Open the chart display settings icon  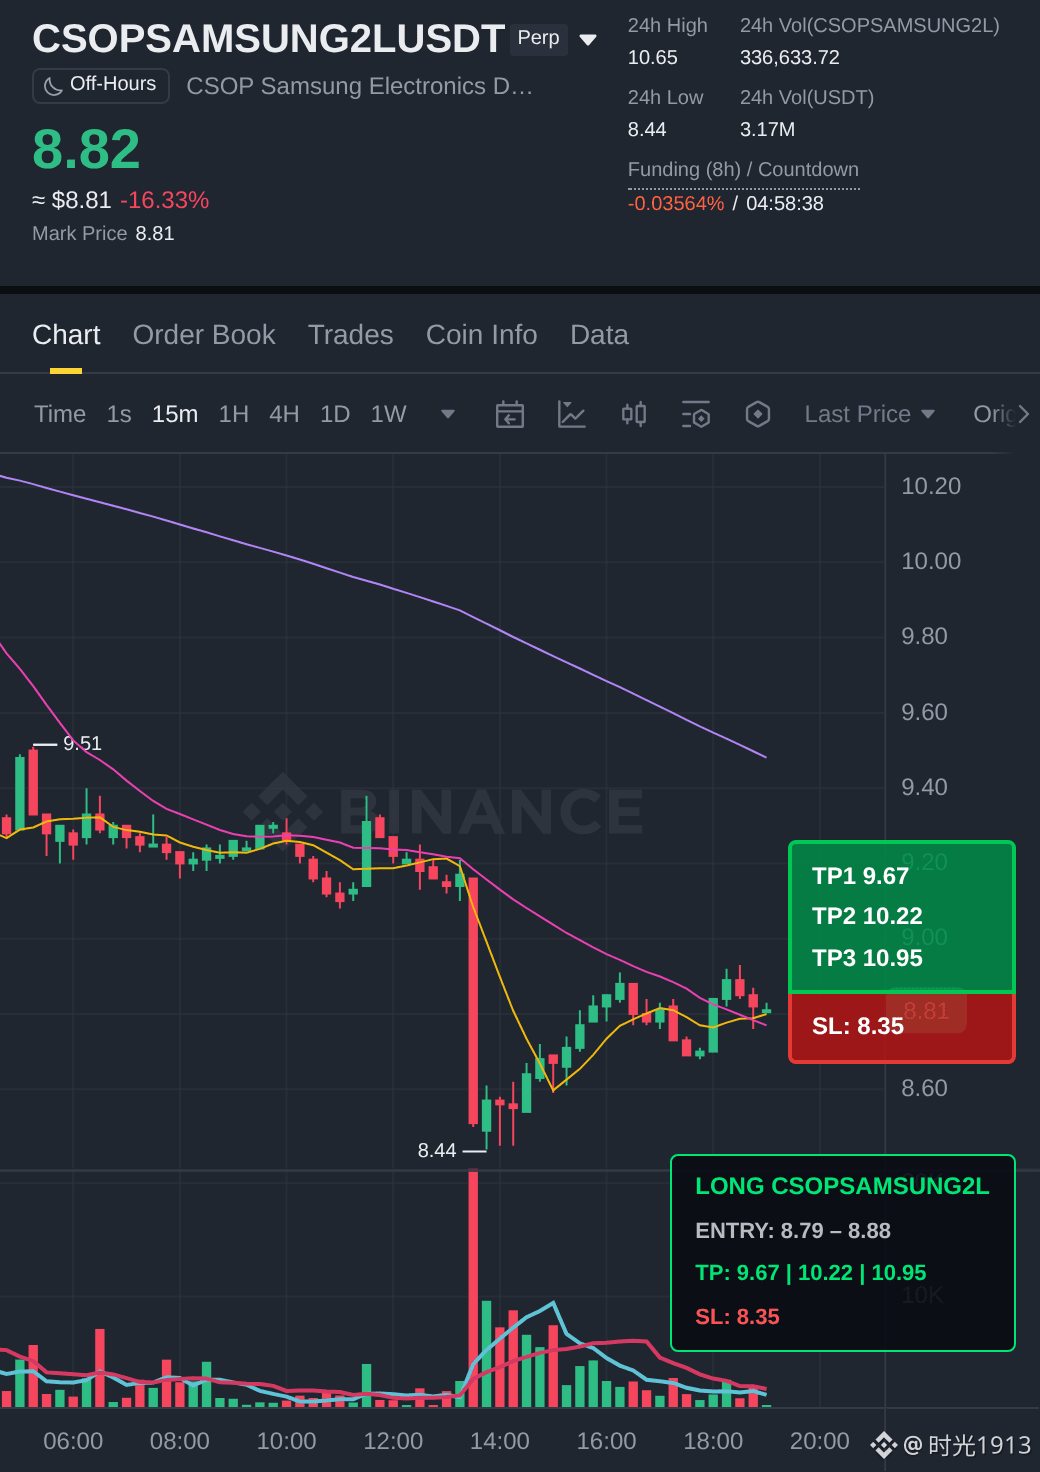[x=696, y=414]
